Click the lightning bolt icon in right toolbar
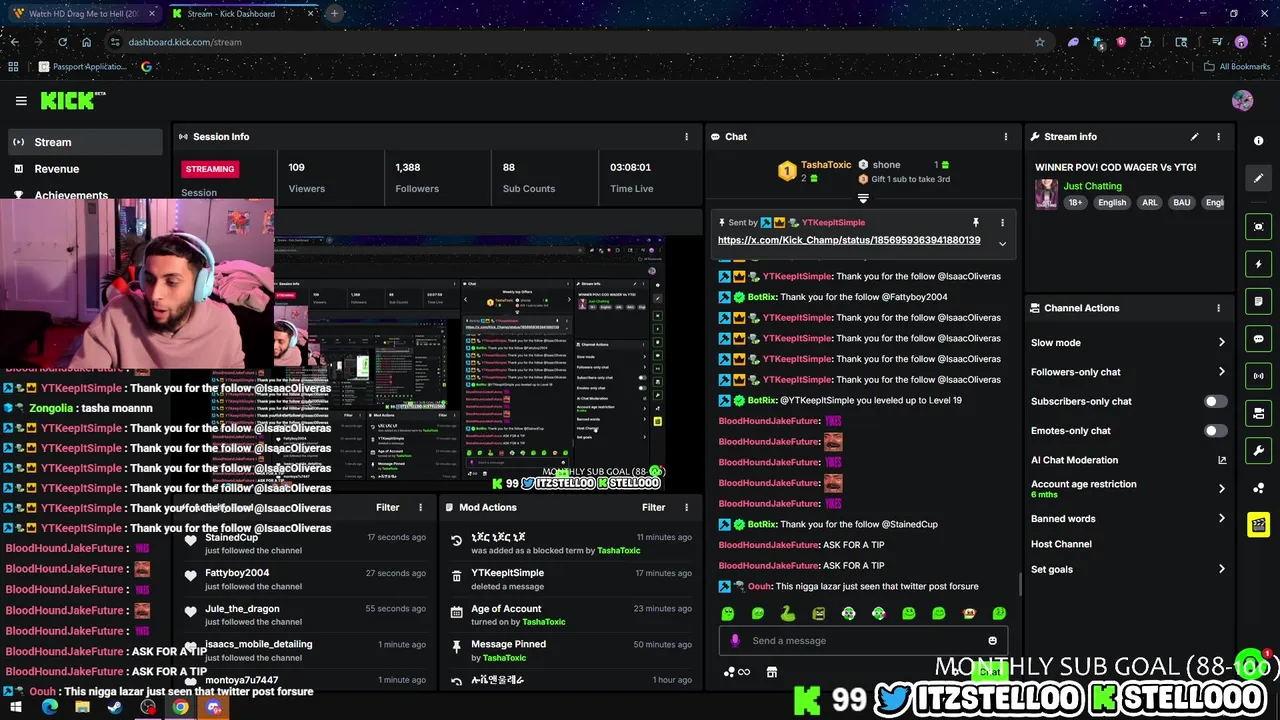Image resolution: width=1280 pixels, height=720 pixels. 1259,264
